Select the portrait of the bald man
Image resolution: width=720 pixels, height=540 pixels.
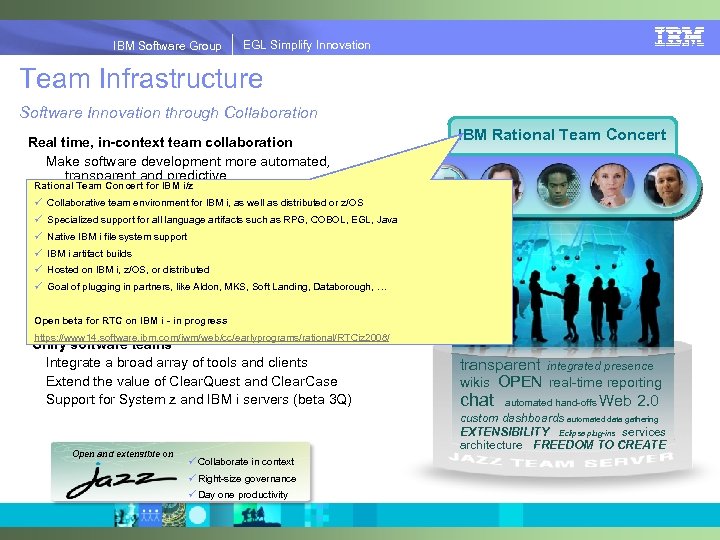coord(666,186)
